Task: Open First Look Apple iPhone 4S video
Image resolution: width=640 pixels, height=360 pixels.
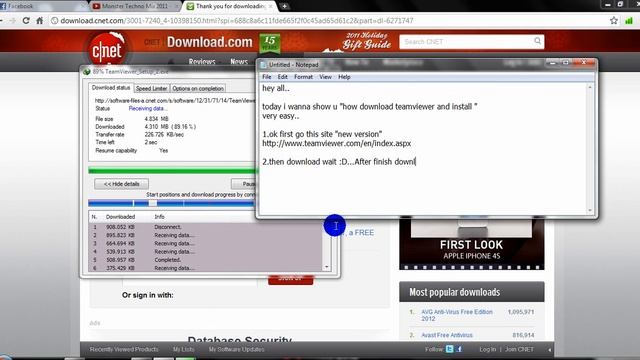Action: [471, 244]
